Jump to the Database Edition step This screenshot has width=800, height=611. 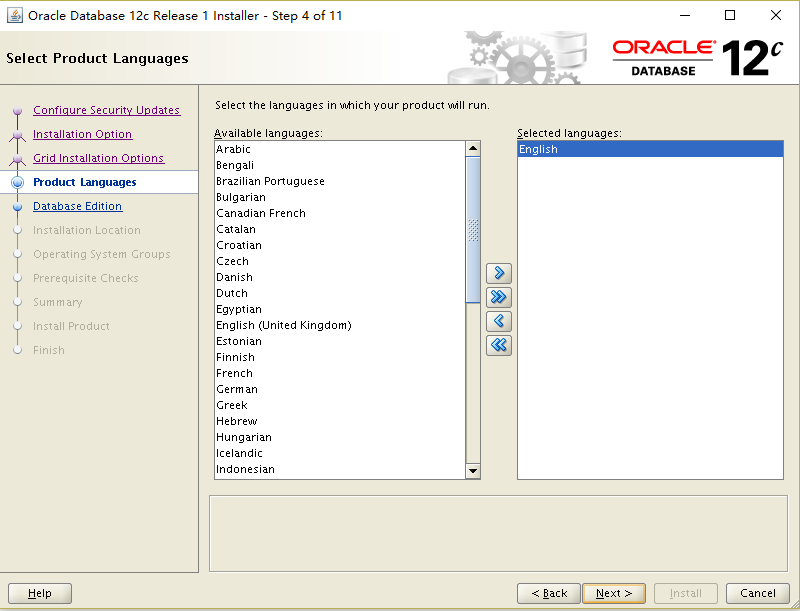pos(78,206)
